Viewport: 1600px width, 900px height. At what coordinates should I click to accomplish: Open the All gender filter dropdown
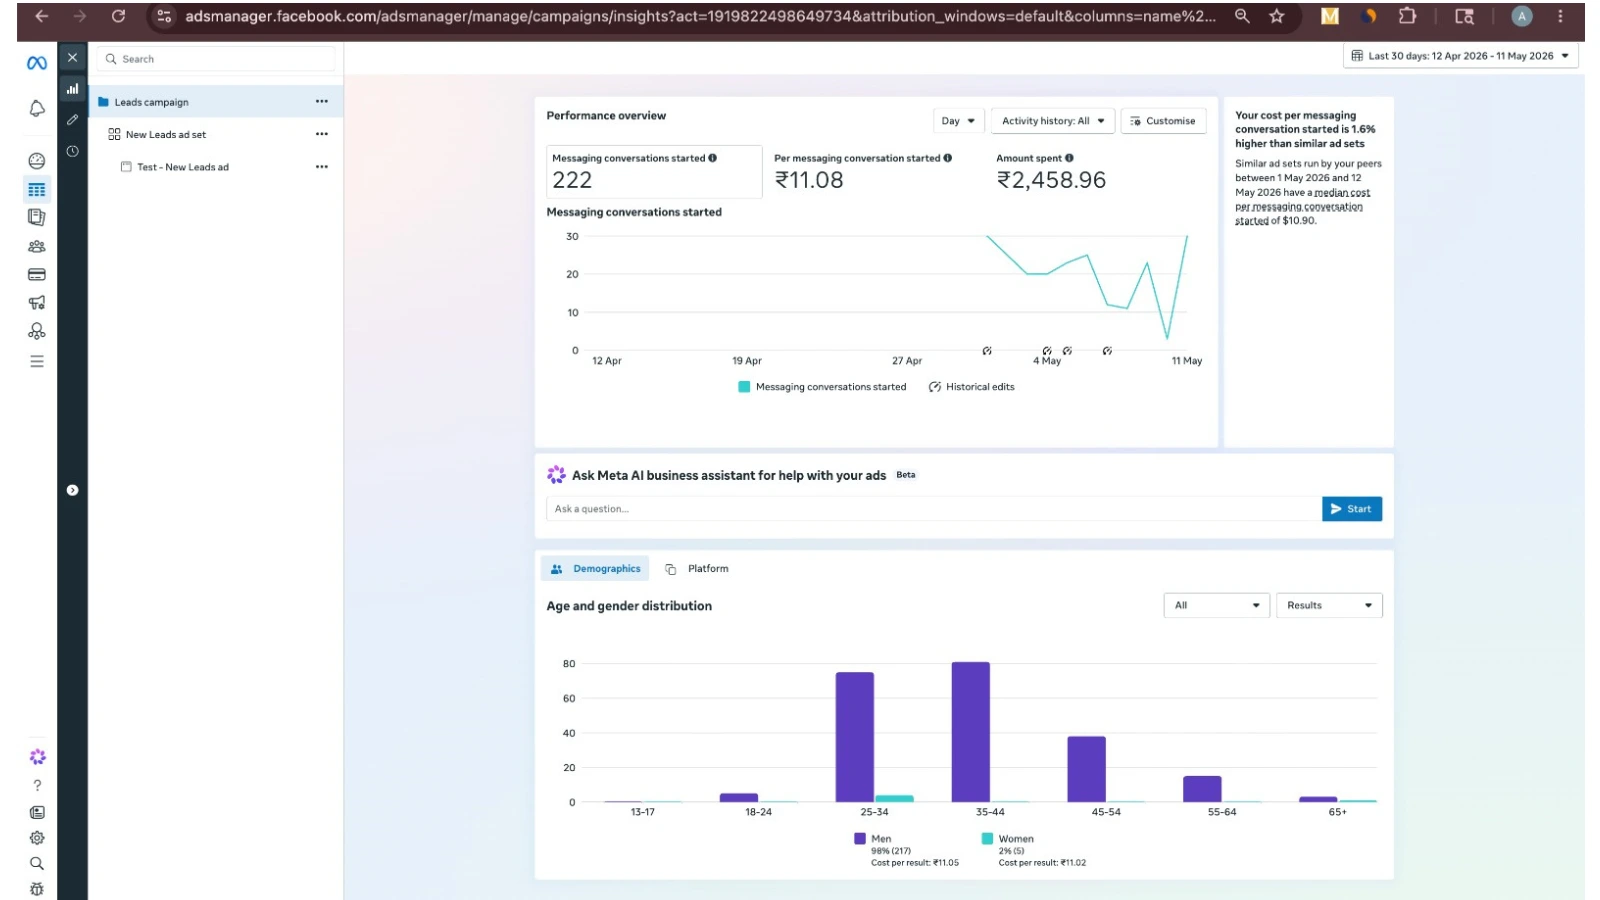(x=1216, y=606)
